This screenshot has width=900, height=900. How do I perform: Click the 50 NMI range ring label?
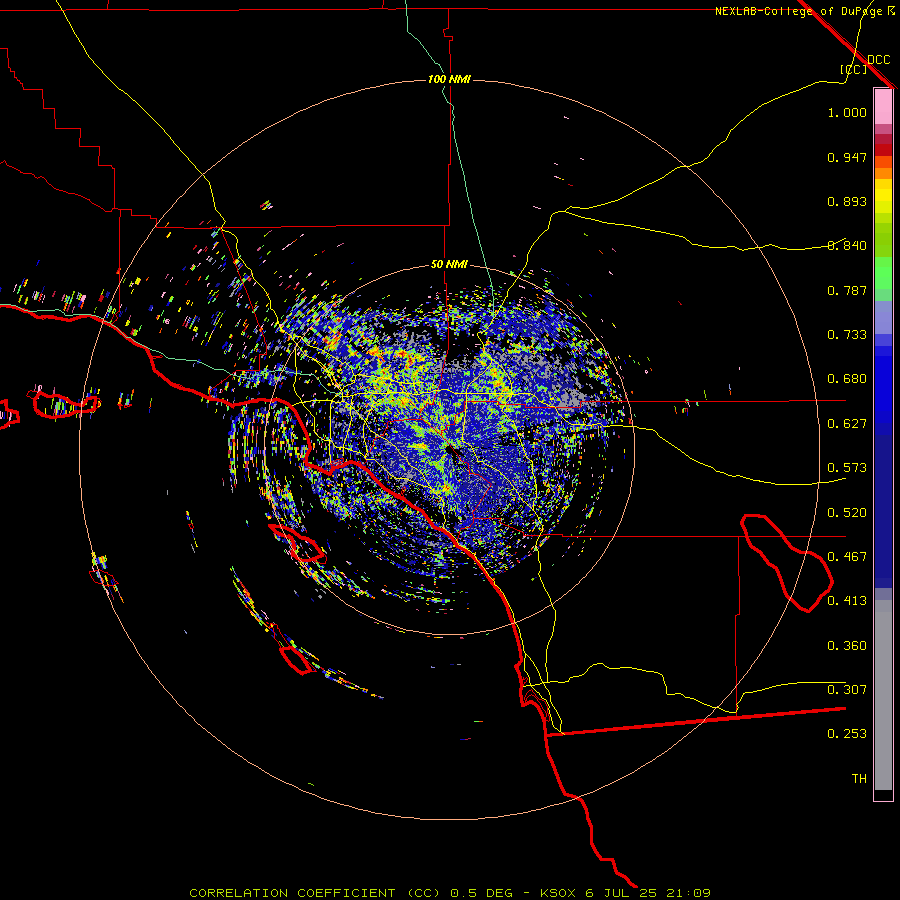[x=449, y=264]
